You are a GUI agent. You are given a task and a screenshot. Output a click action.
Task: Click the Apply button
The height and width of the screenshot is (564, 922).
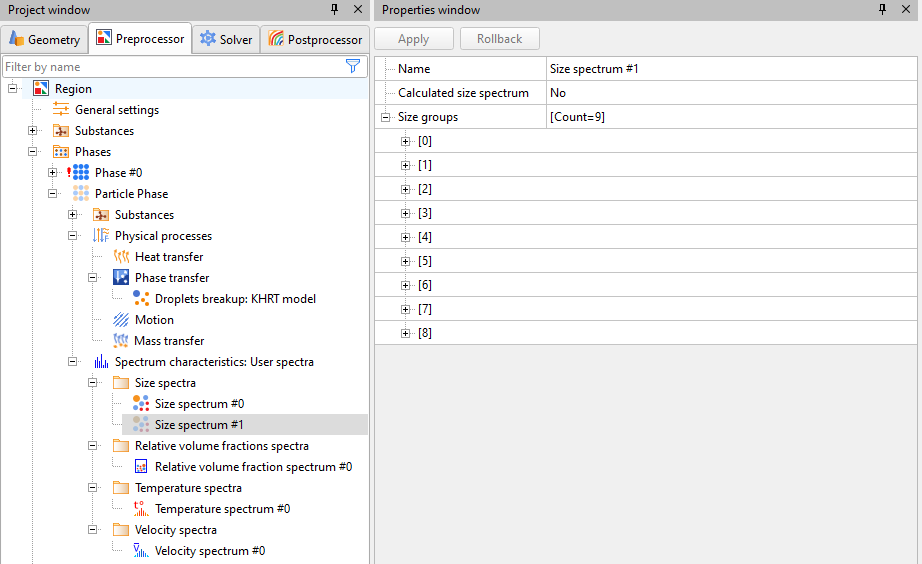pos(414,39)
